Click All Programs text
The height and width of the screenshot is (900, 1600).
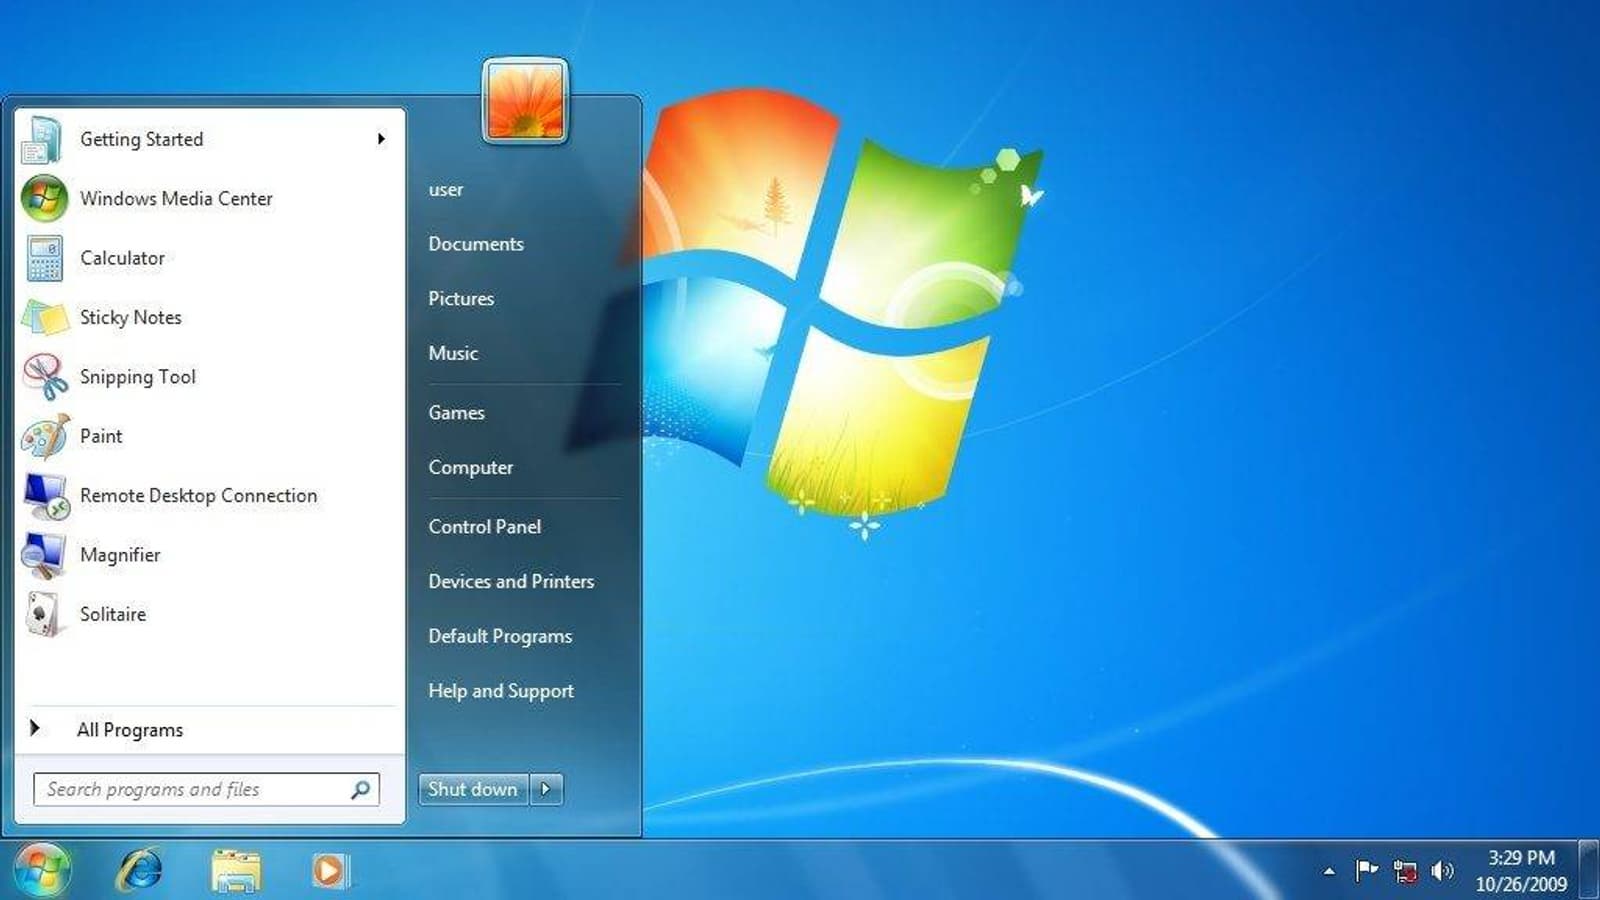click(x=130, y=730)
